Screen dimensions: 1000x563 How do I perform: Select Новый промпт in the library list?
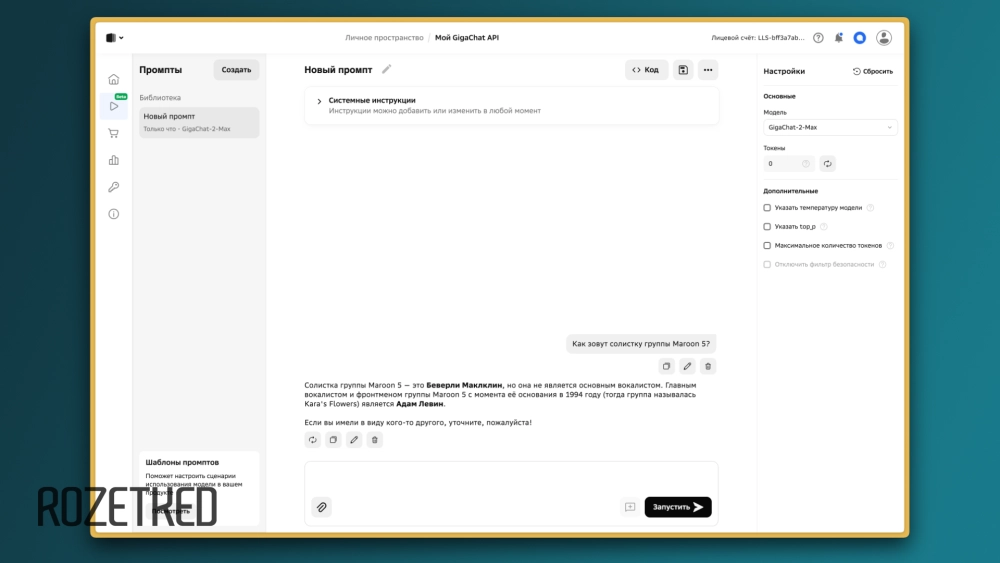199,122
